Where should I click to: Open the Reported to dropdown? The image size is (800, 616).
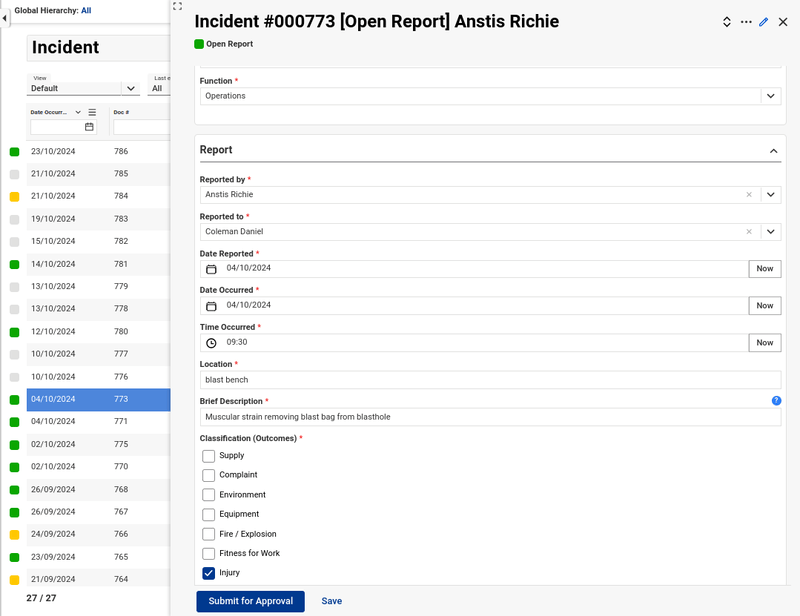coord(771,231)
